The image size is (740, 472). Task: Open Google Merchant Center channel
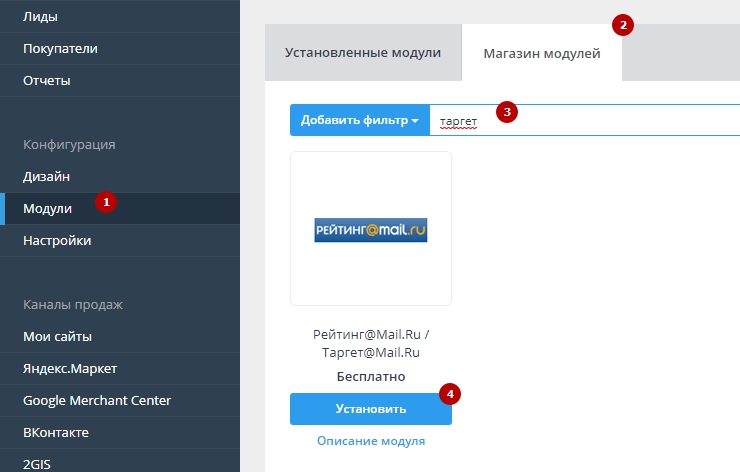point(97,400)
